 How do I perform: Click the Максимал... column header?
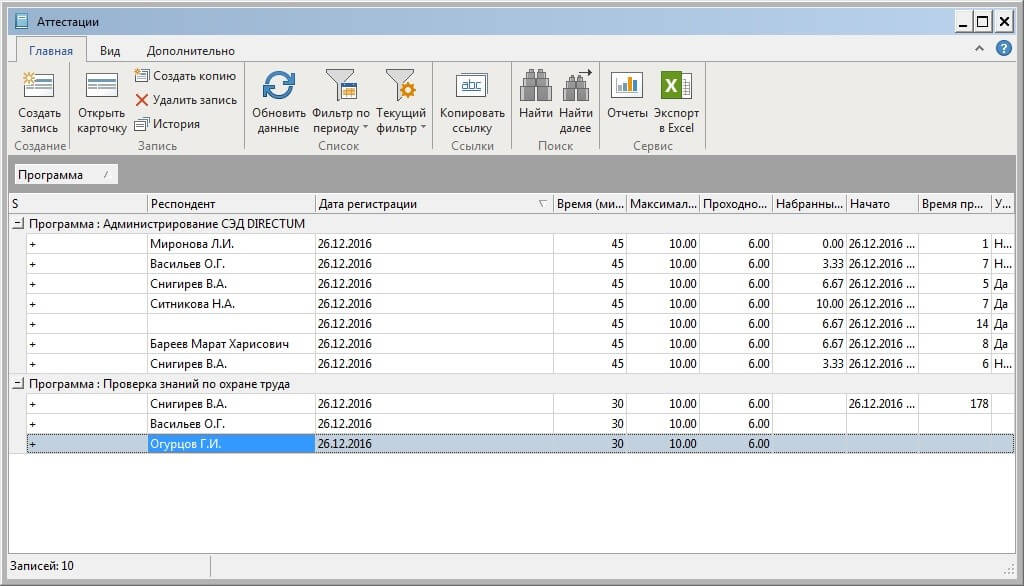click(663, 204)
